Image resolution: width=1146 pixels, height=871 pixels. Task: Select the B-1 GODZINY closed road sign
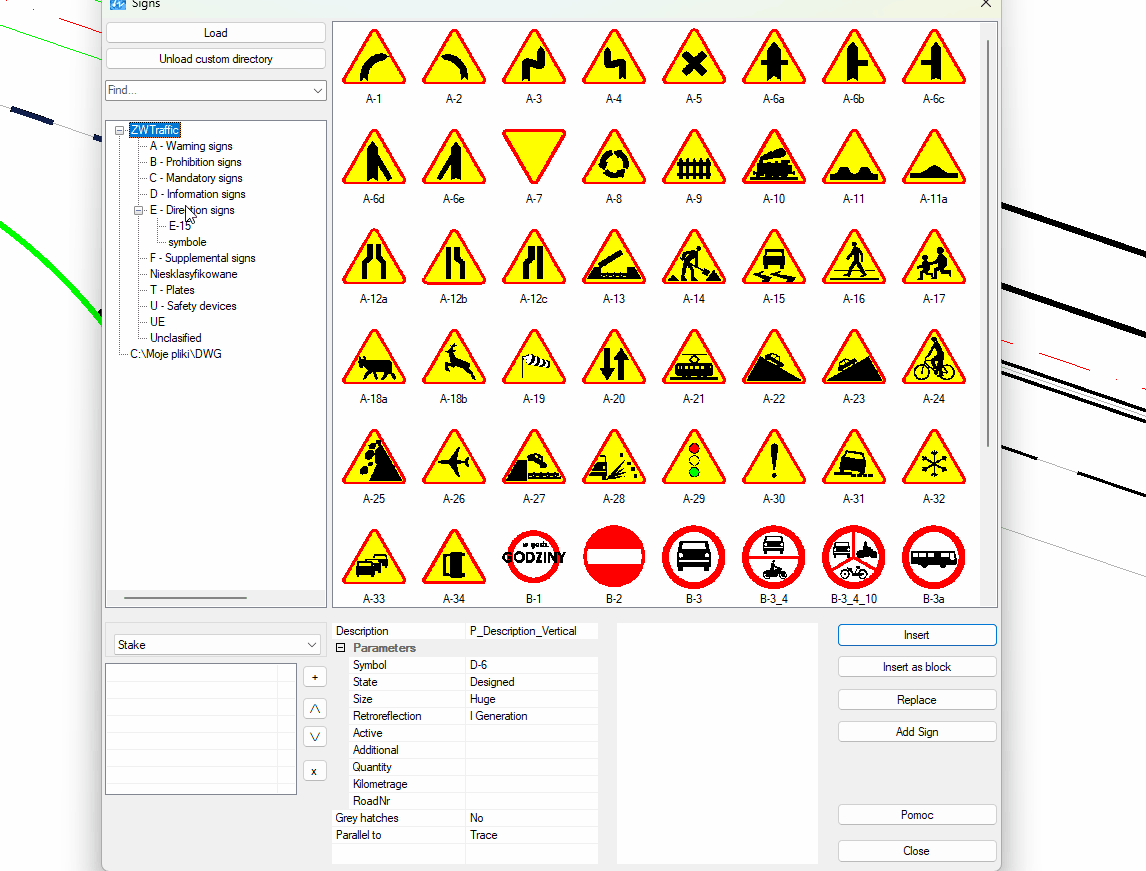[534, 557]
